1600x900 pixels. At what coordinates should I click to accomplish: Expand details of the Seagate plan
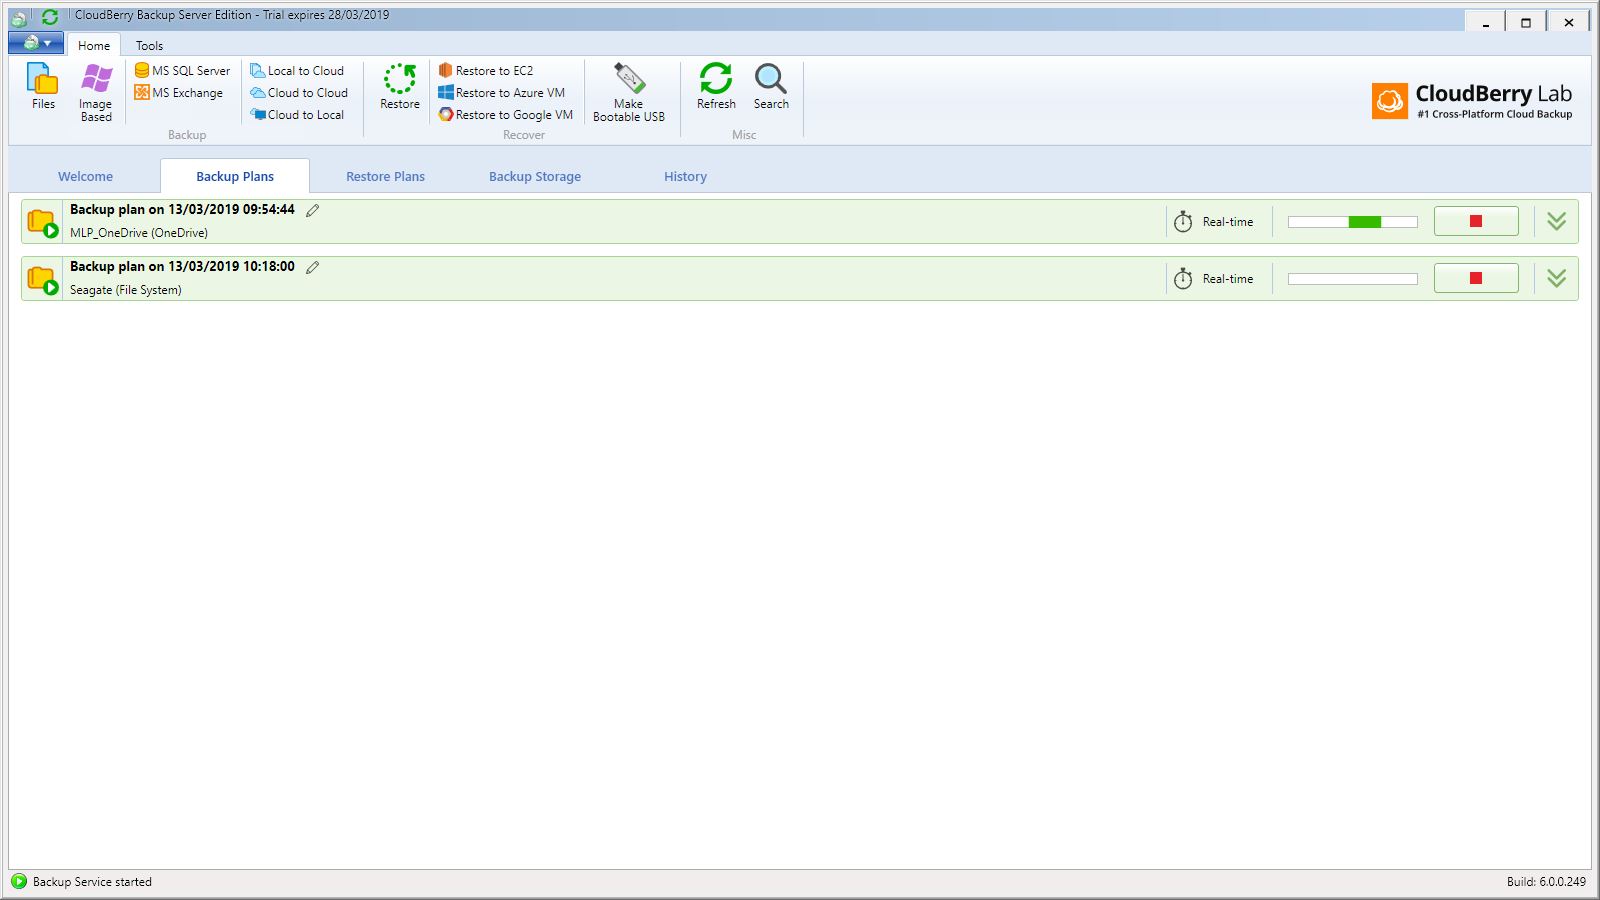point(1556,278)
